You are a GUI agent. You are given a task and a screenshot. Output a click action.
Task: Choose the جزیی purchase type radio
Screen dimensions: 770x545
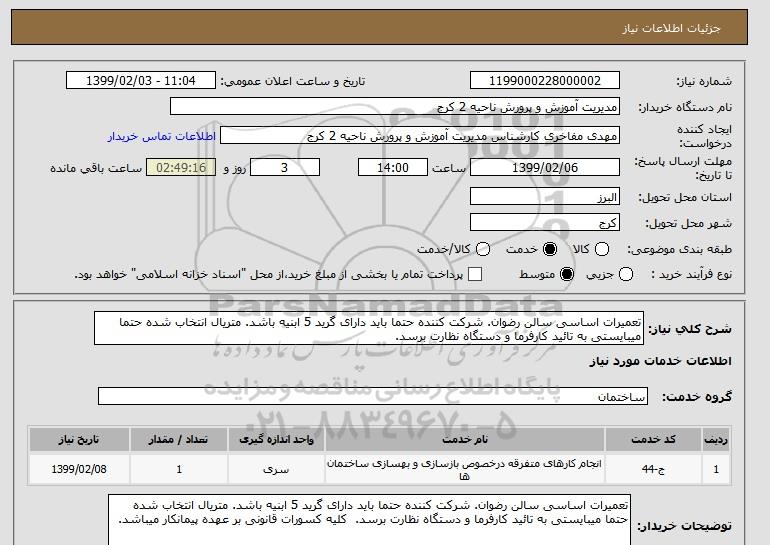tap(626, 274)
